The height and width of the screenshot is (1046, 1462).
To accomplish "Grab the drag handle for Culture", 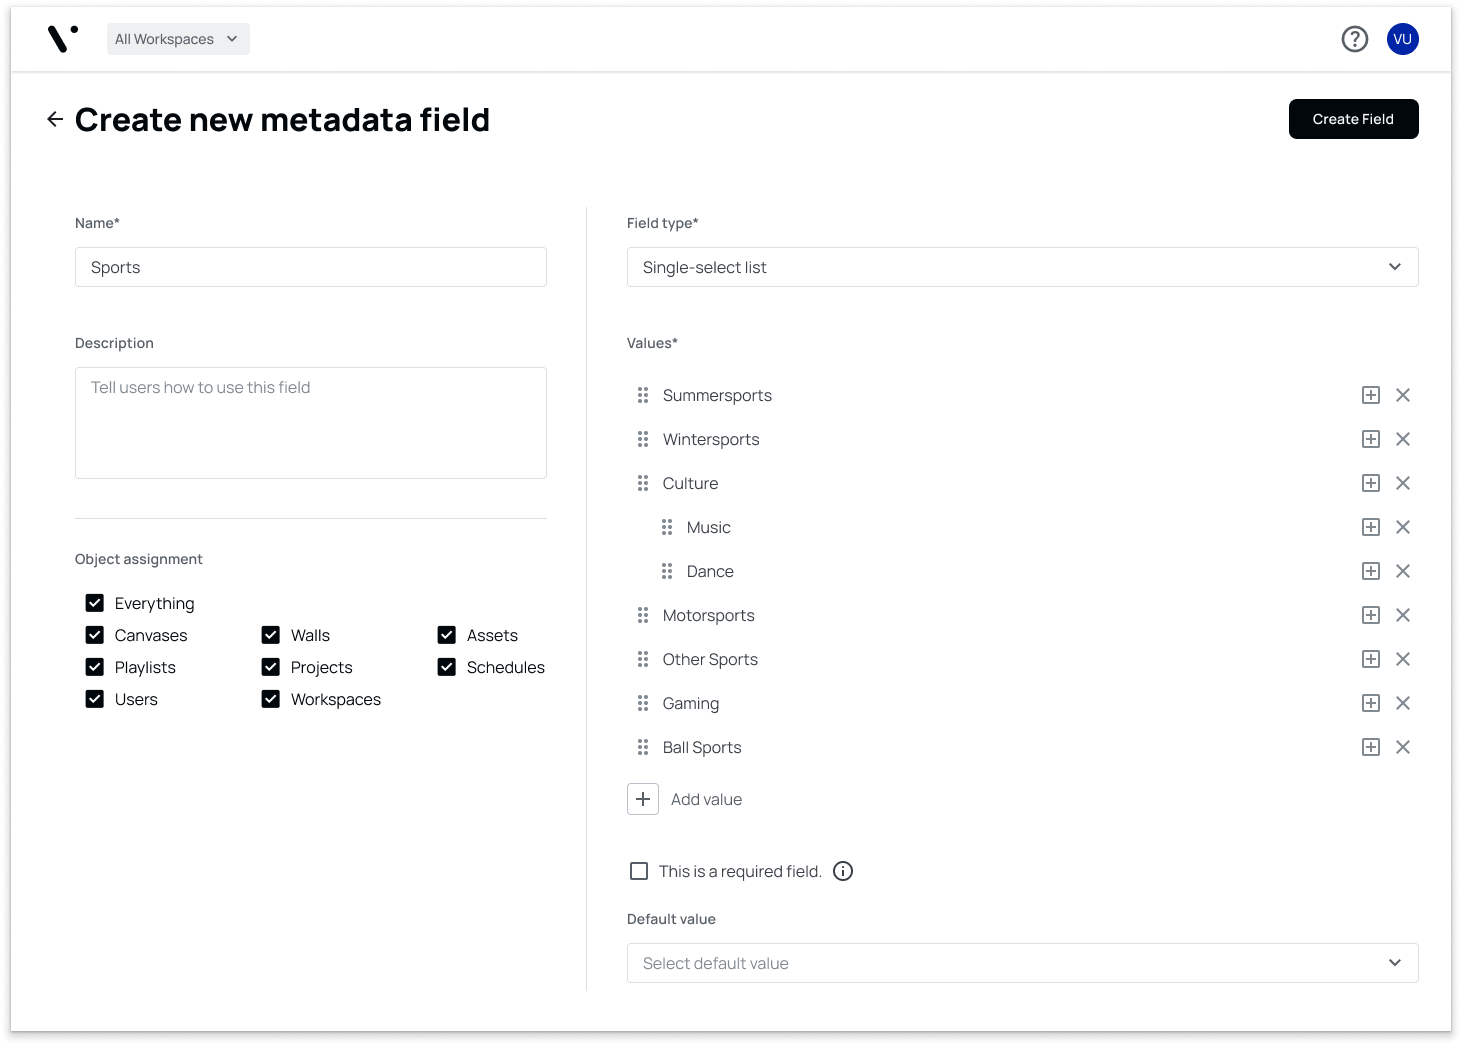I will [643, 483].
